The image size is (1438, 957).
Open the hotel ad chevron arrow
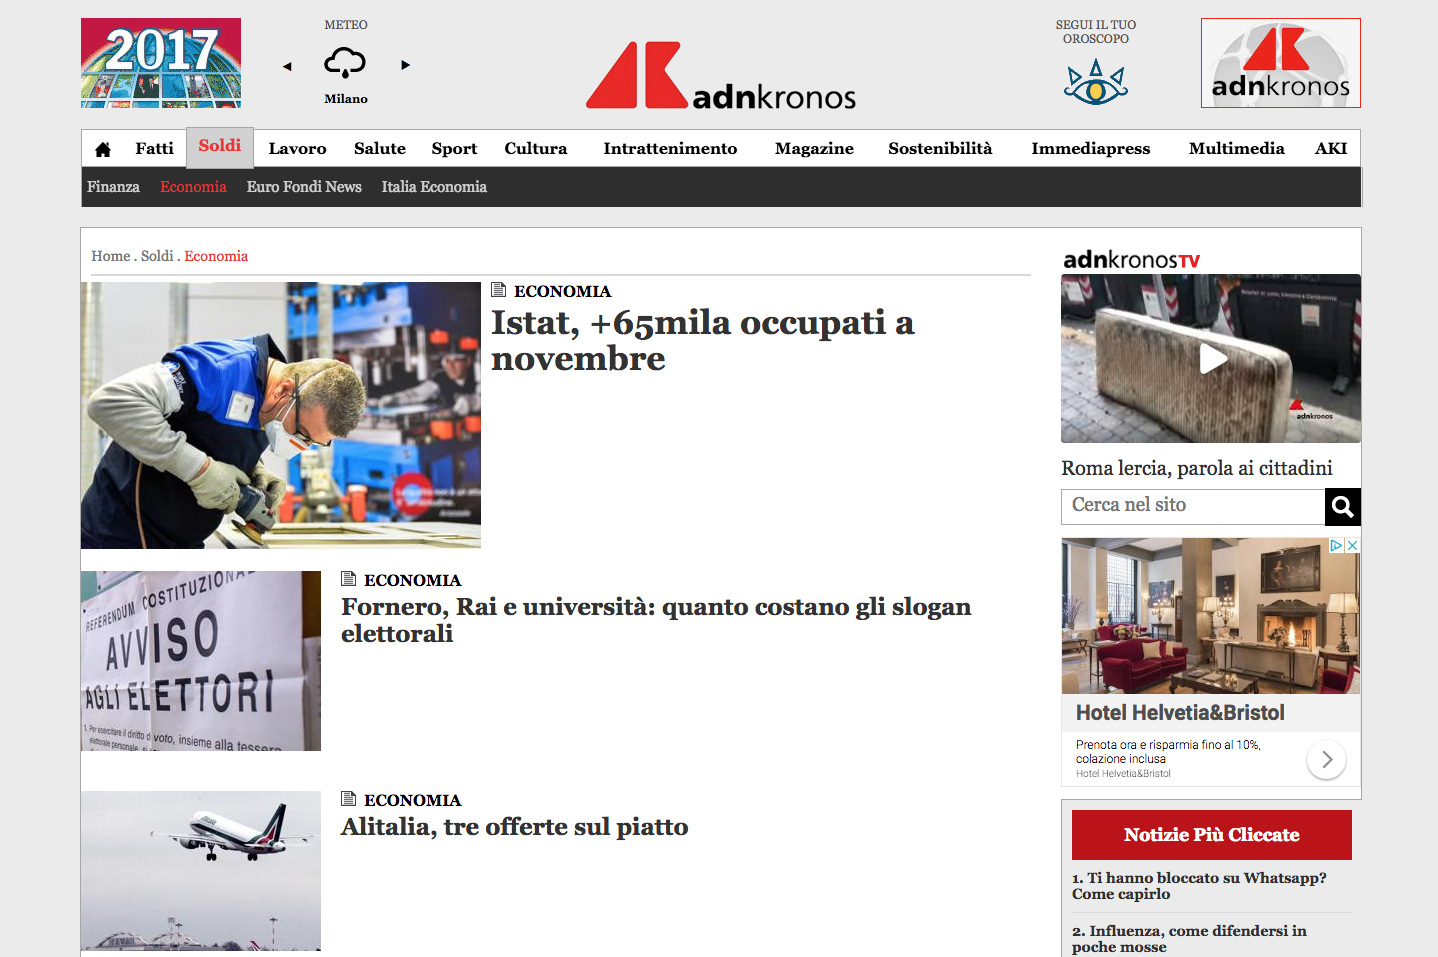click(x=1326, y=760)
